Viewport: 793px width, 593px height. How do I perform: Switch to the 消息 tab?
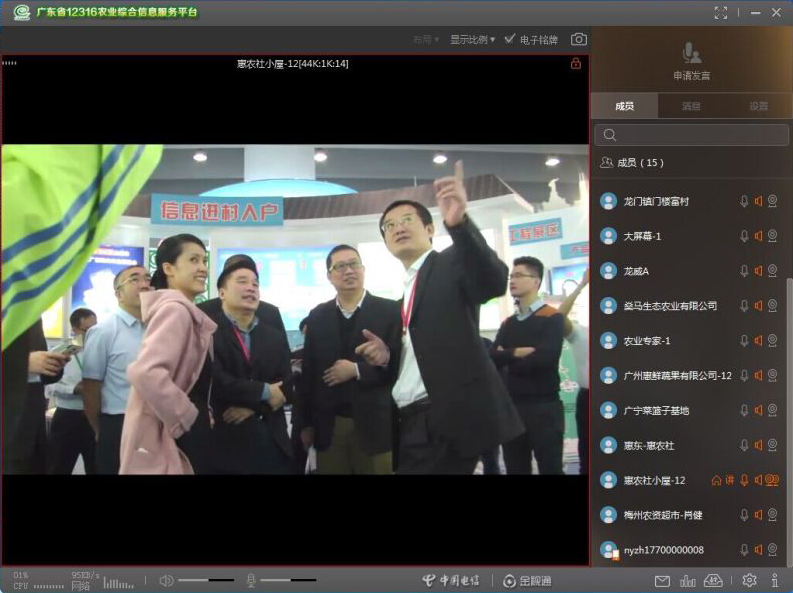pos(691,106)
